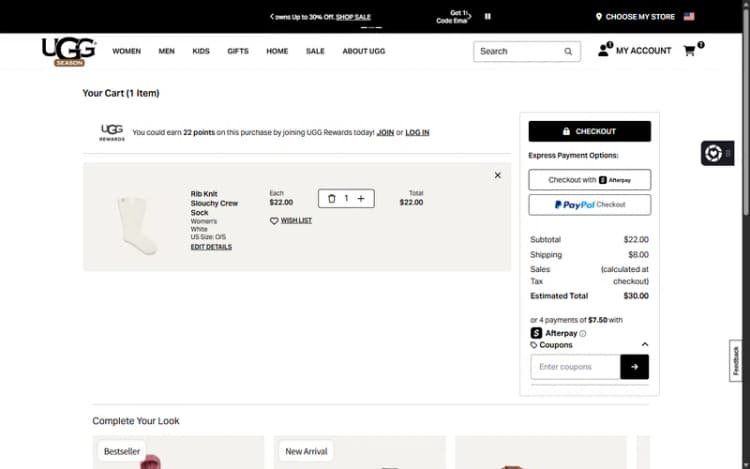750x469 pixels.
Task: Open the WOMEN menu
Action: (126, 51)
